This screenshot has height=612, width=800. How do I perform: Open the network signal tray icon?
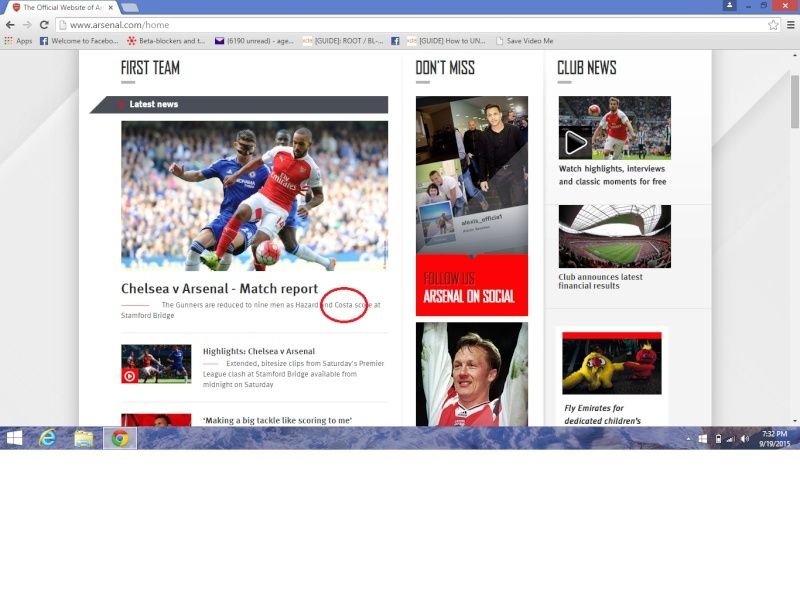pos(731,439)
